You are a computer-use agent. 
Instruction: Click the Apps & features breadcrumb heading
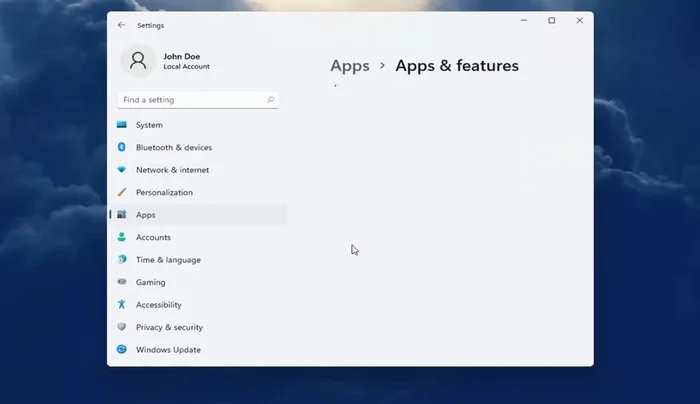[457, 66]
